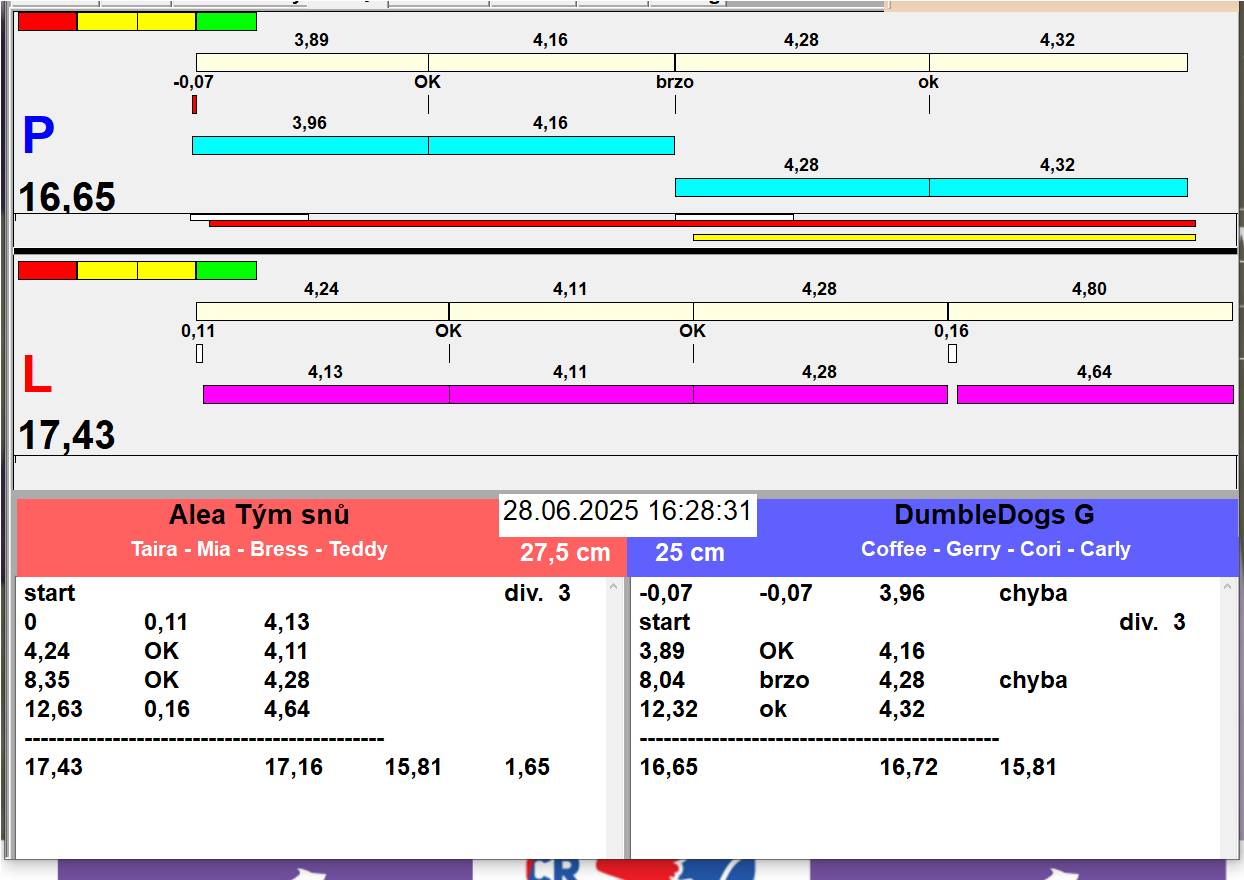Click 'div. 3' in the DumbleDogs results panel
This screenshot has width=1244, height=880.
point(1152,622)
